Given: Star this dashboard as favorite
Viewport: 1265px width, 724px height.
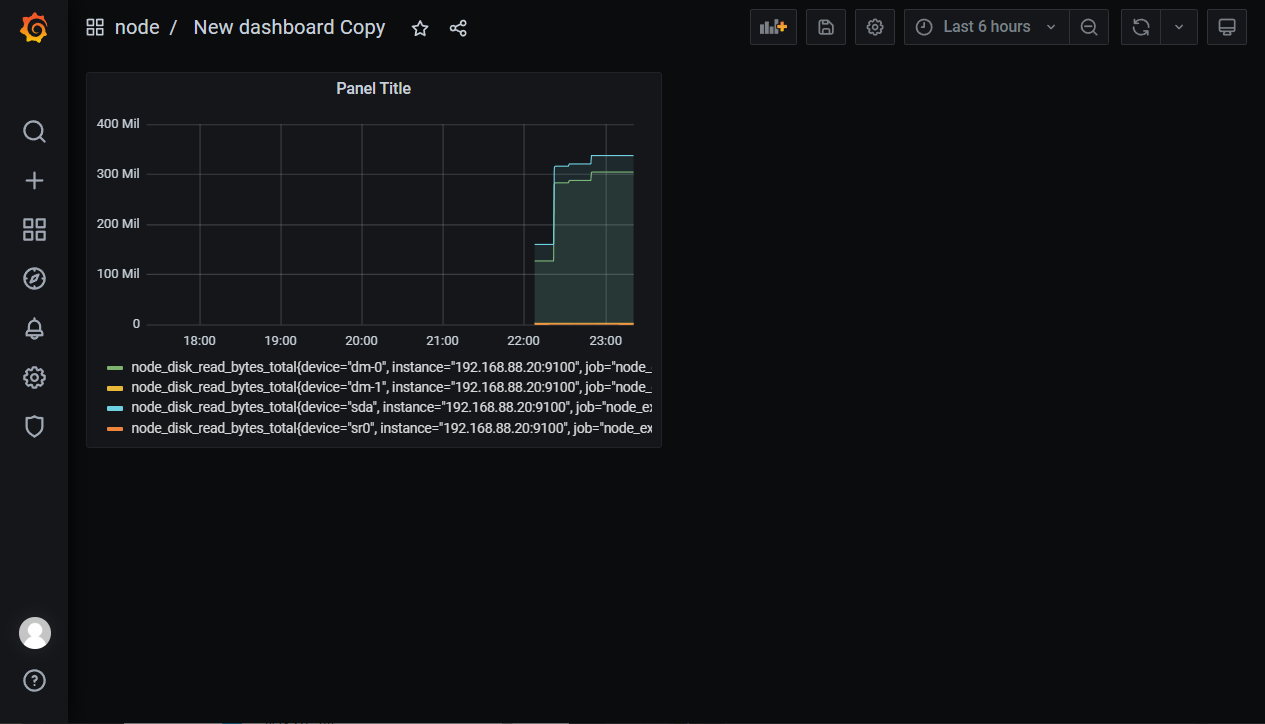Looking at the screenshot, I should 420,28.
